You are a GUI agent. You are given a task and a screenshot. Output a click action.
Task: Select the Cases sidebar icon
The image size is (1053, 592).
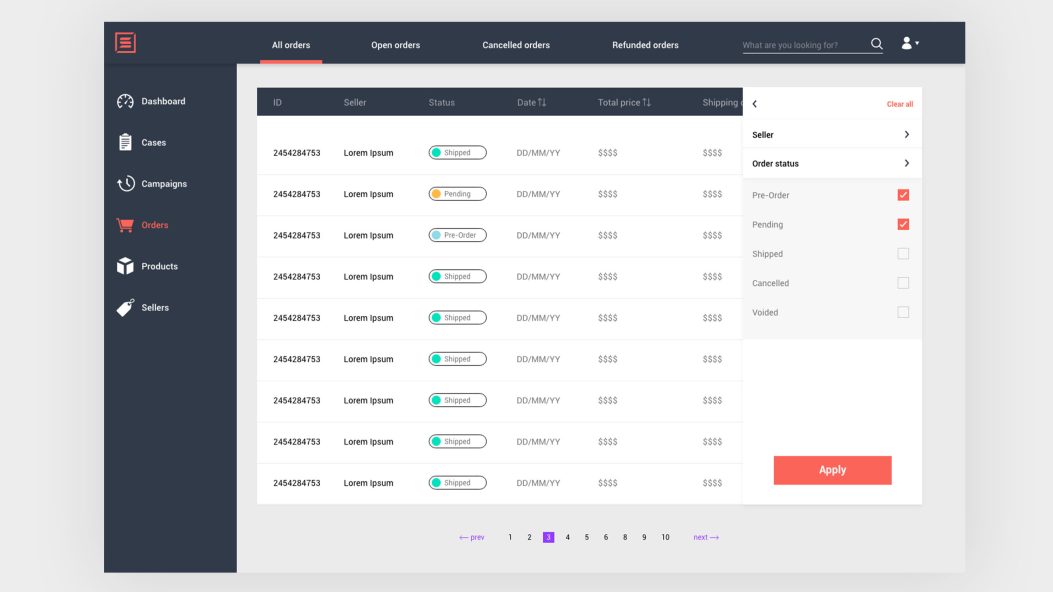(x=125, y=142)
